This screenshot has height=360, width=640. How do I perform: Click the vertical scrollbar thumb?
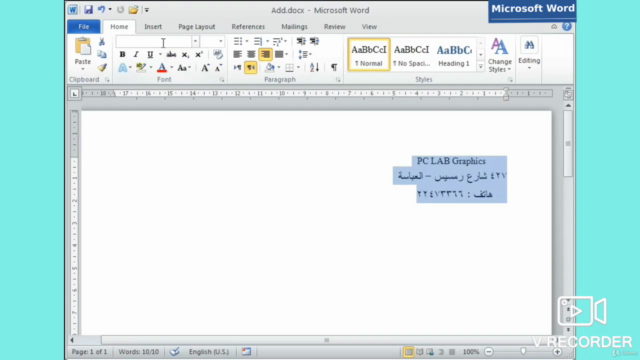click(567, 144)
